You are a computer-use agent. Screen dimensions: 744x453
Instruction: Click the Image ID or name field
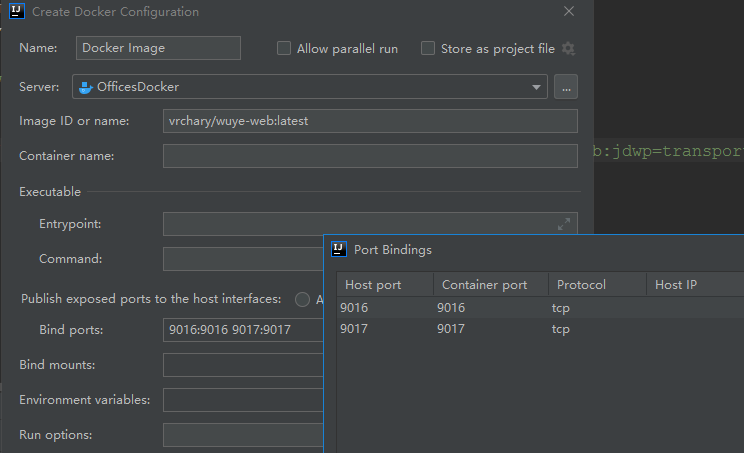370,121
